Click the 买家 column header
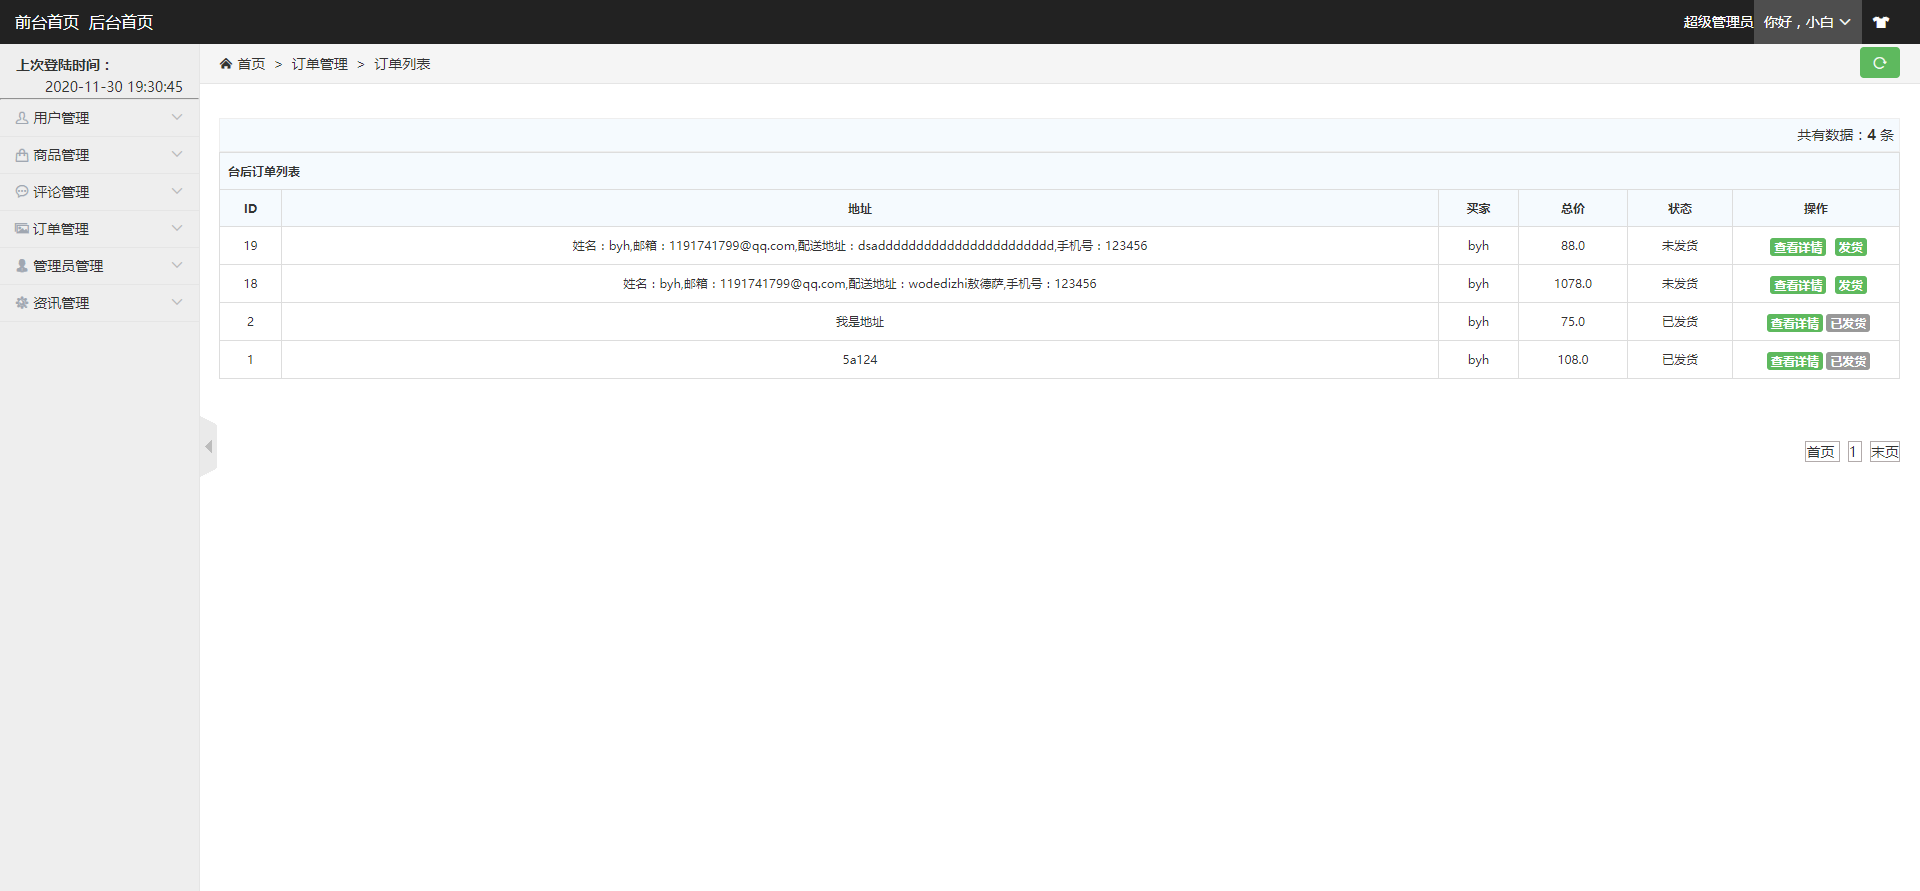 tap(1478, 209)
